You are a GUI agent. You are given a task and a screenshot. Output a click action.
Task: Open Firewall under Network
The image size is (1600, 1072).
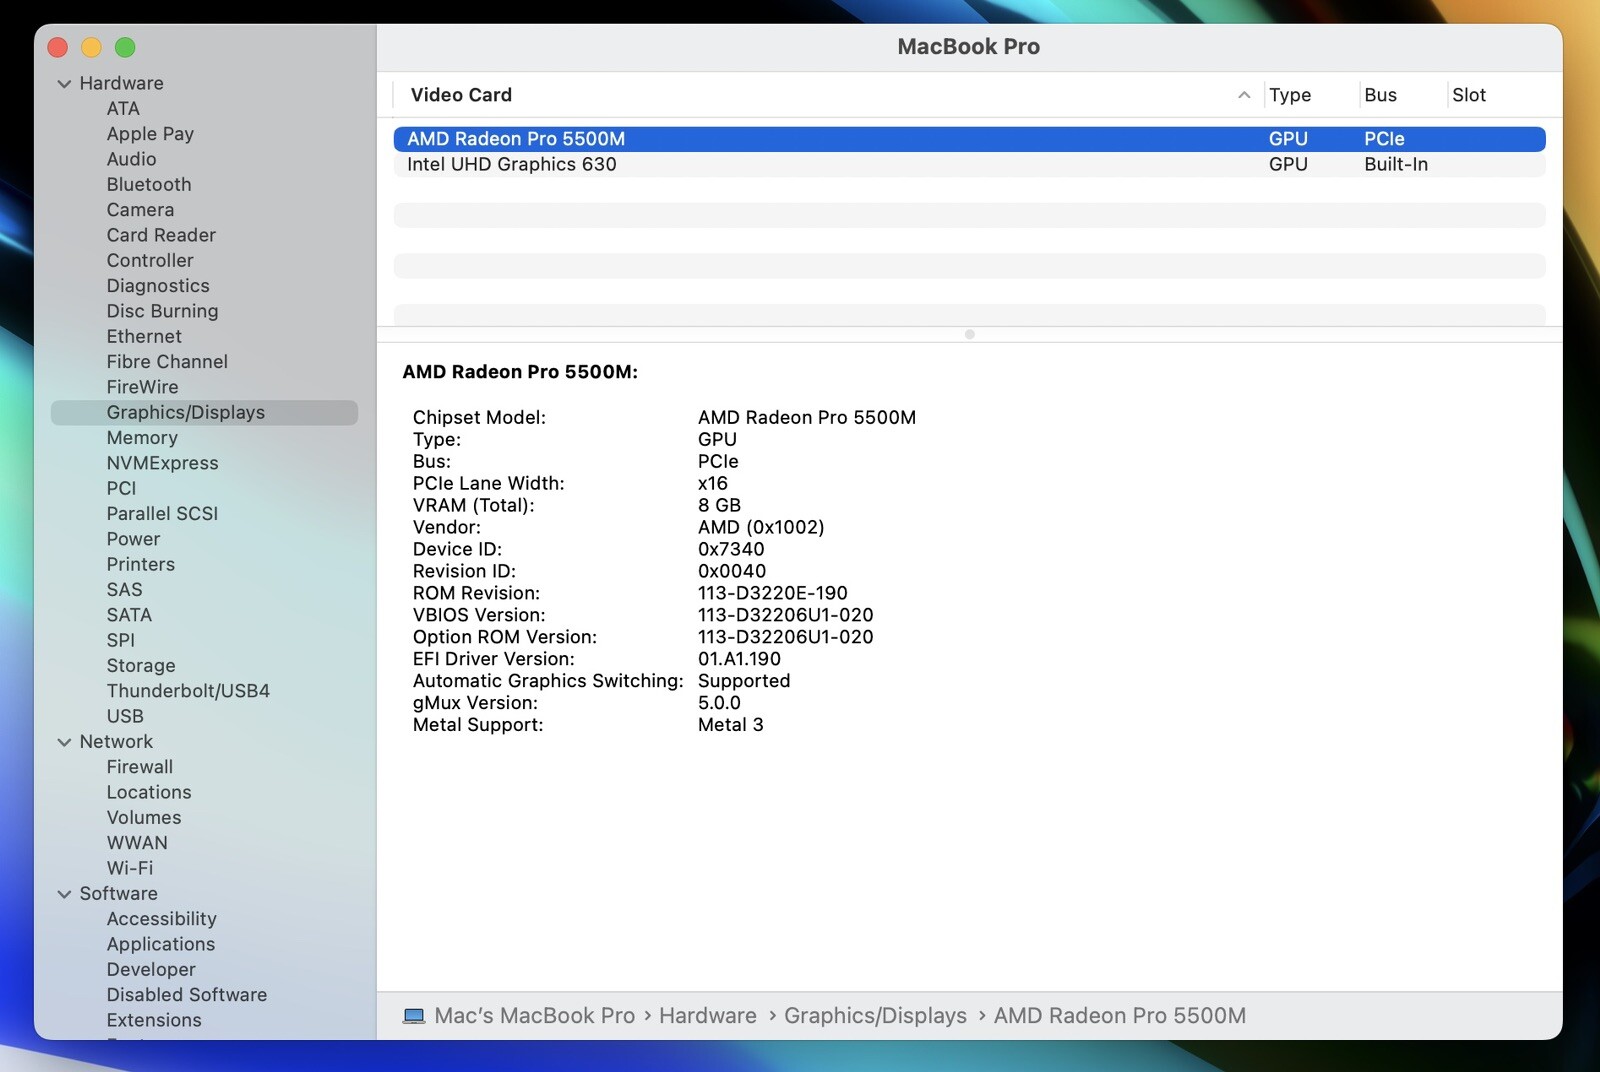[x=140, y=767]
